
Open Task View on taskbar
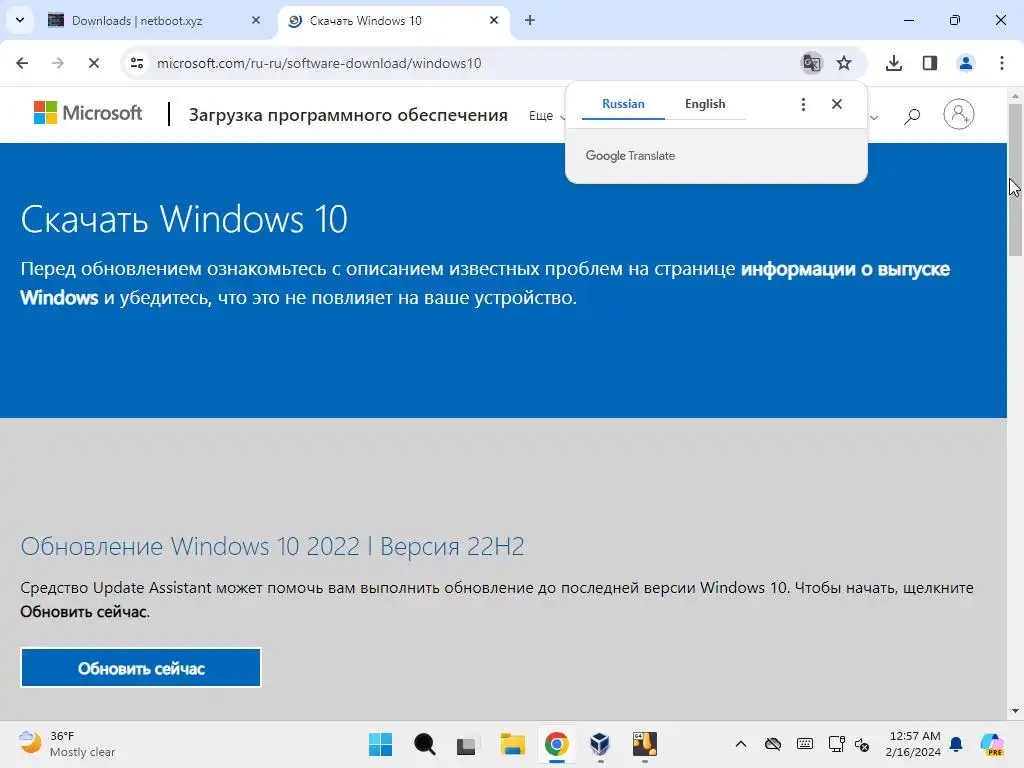point(468,744)
